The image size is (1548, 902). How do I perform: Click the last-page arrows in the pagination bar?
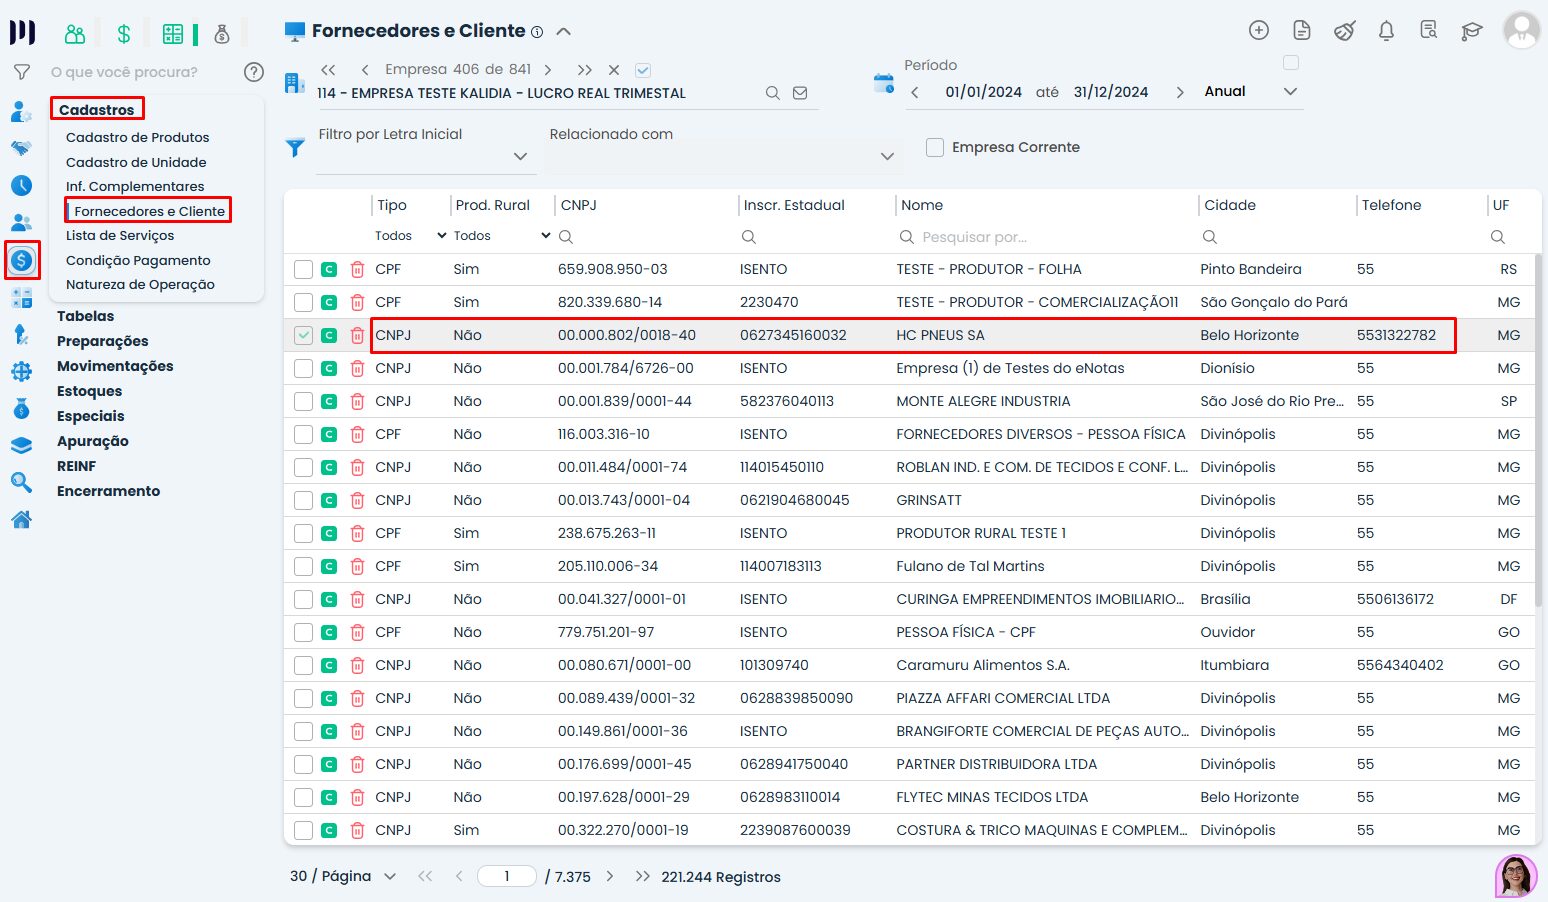click(x=642, y=876)
